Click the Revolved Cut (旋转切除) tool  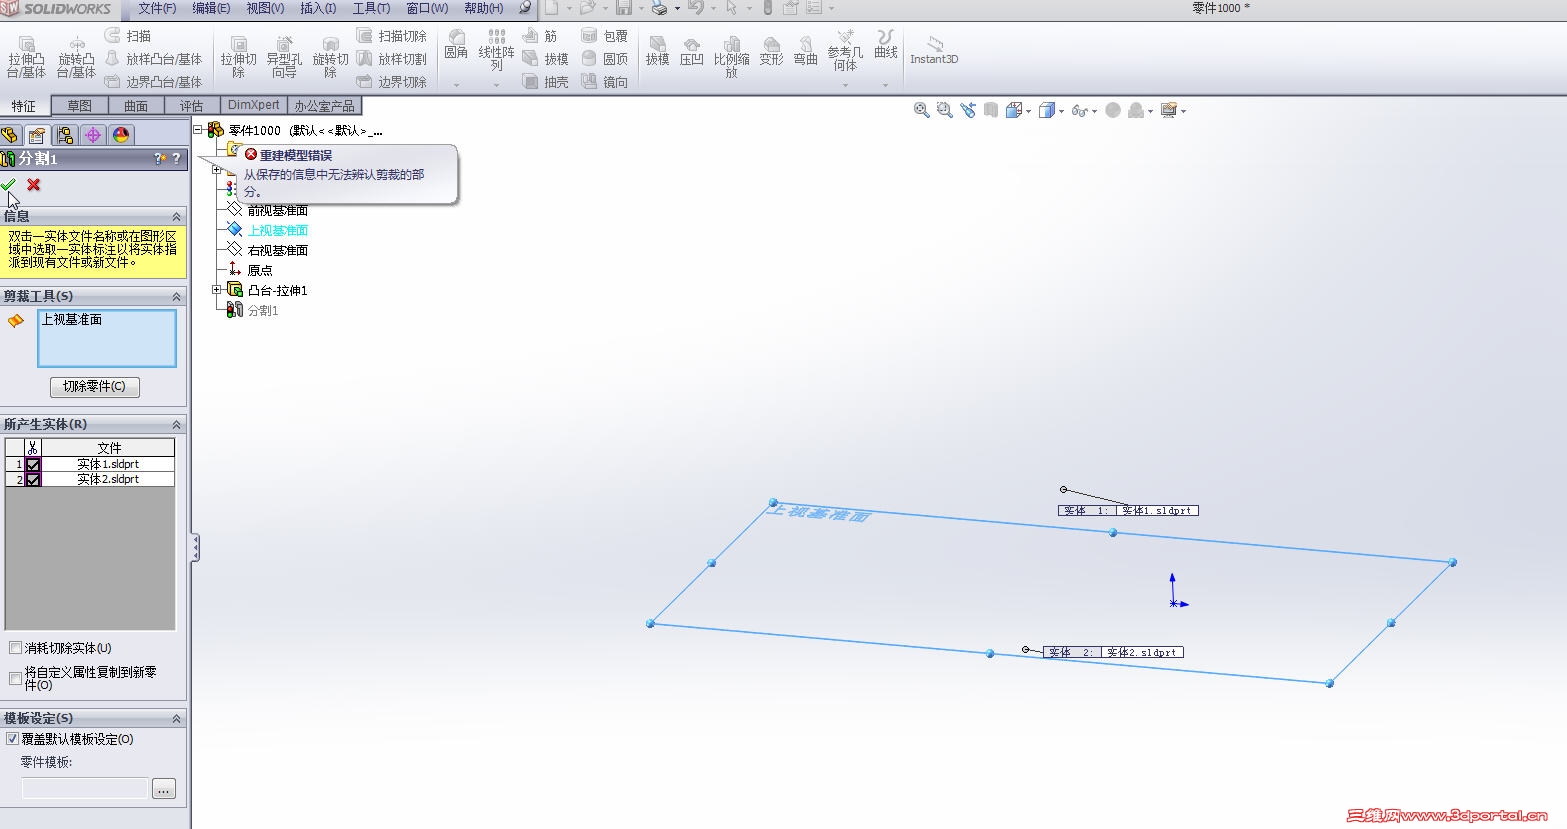pyautogui.click(x=330, y=57)
